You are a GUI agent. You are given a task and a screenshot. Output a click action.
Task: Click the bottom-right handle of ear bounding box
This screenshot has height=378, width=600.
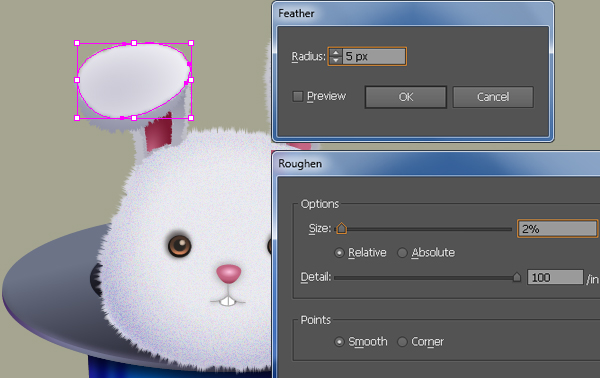(191, 118)
